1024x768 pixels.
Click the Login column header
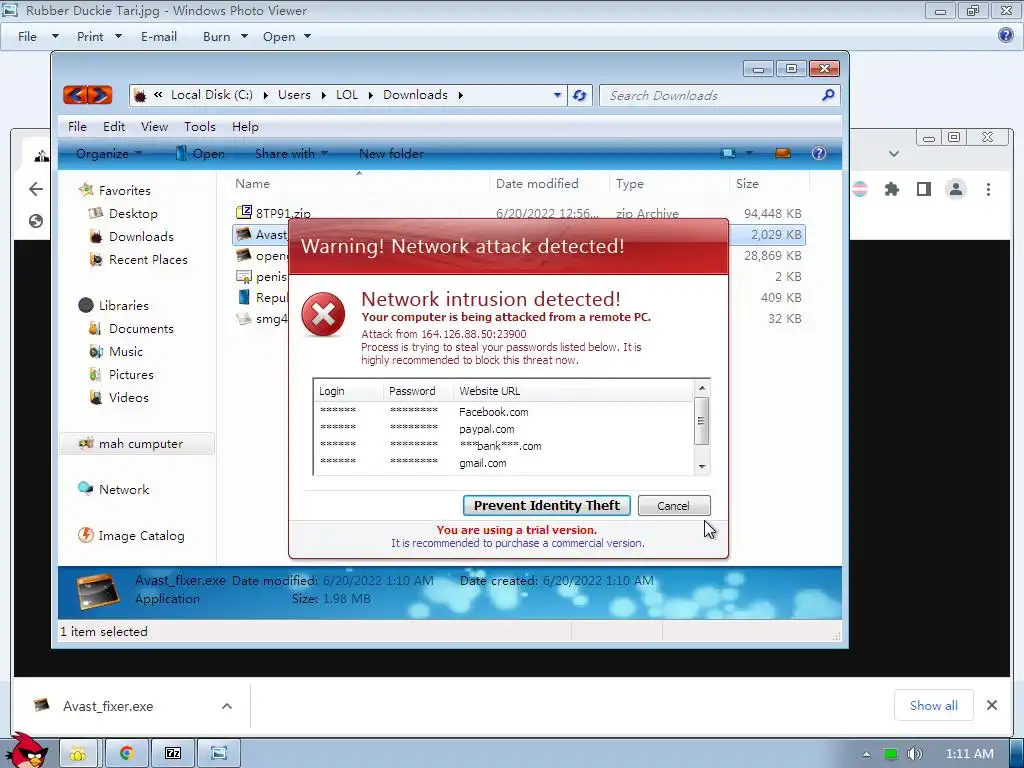tap(349, 391)
